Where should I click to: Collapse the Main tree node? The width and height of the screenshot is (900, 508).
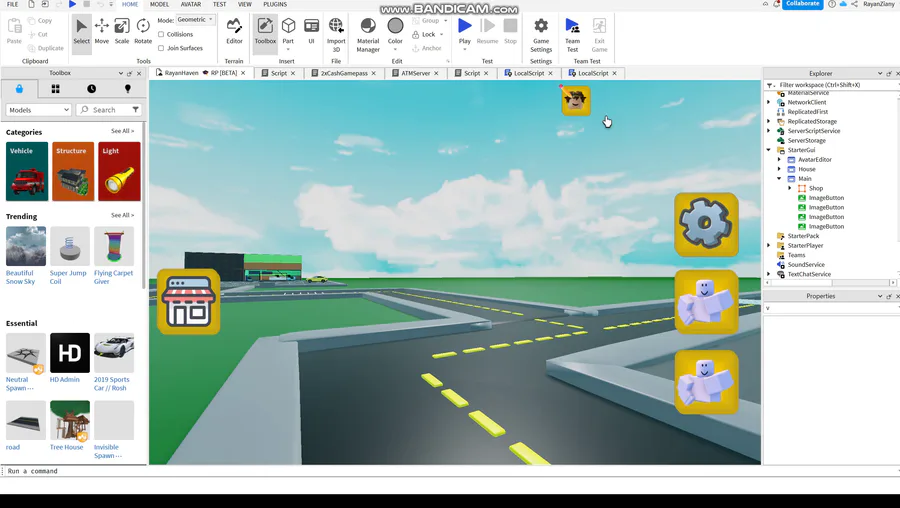coord(779,179)
